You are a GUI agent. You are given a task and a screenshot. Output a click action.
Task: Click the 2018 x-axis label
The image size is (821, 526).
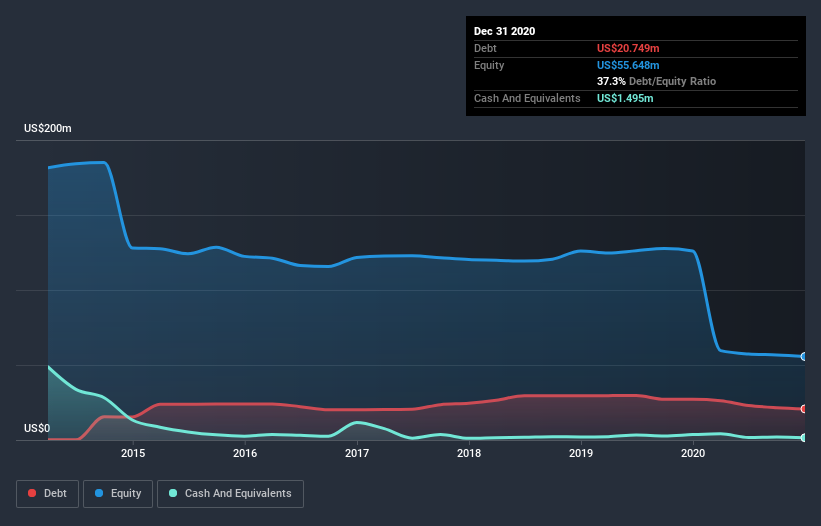pyautogui.click(x=469, y=453)
